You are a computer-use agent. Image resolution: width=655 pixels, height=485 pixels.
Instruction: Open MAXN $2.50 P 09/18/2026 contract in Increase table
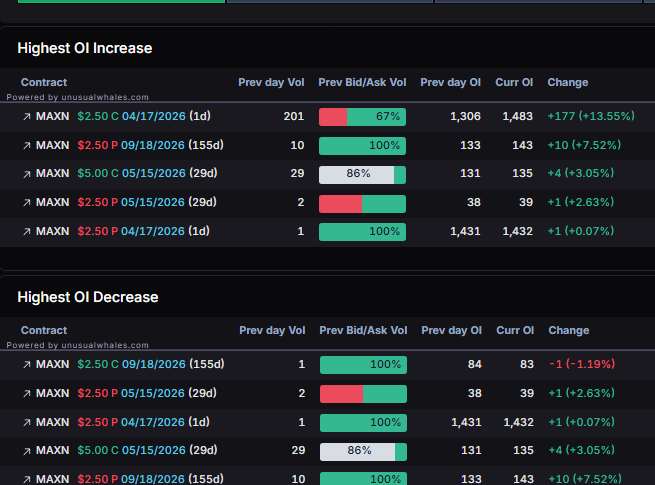tap(129, 145)
